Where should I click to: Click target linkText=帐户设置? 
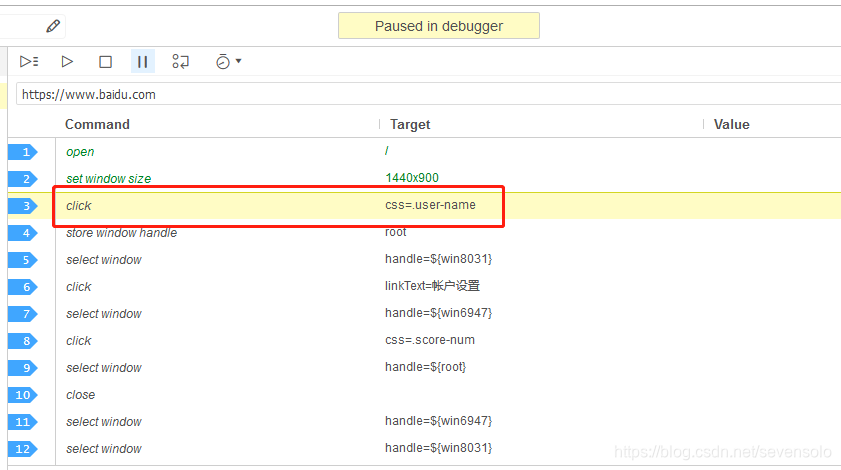pyautogui.click(x=432, y=286)
